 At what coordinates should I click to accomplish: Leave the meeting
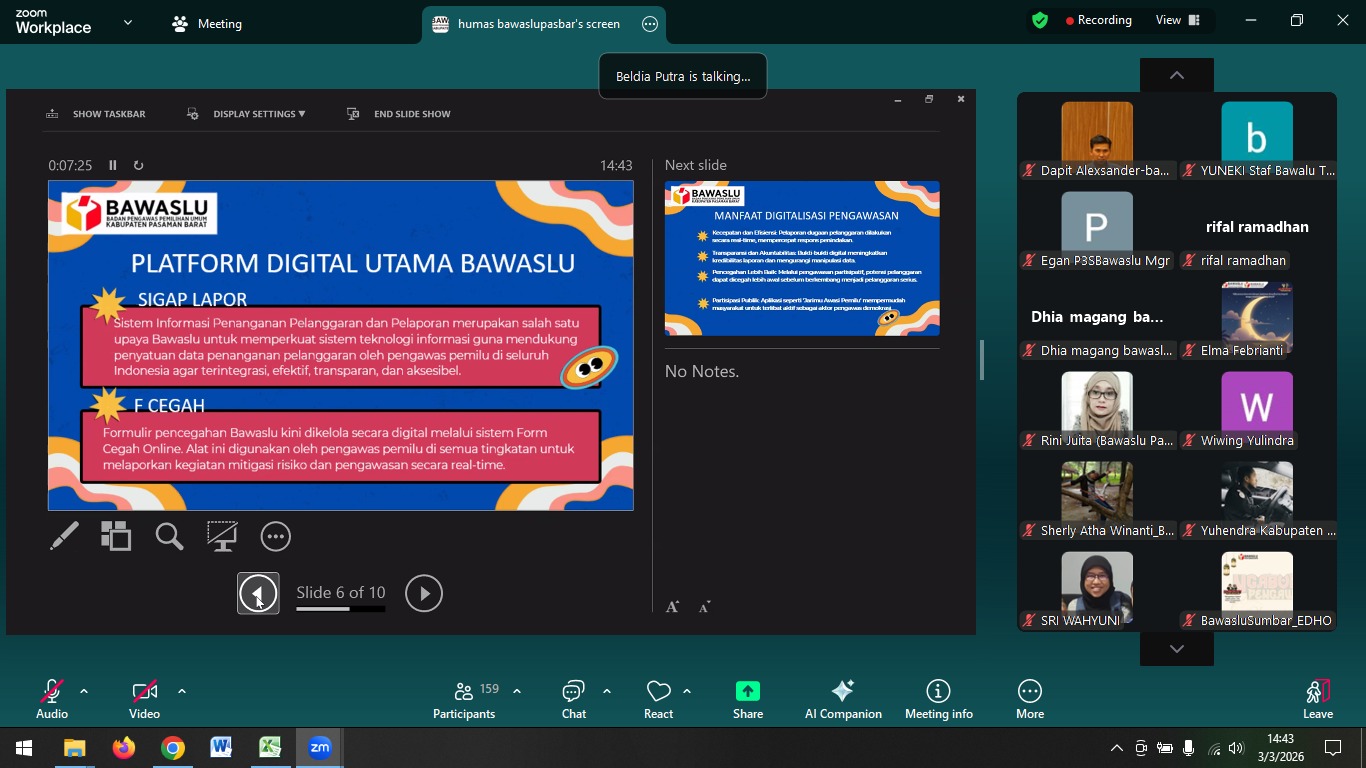click(x=1317, y=699)
